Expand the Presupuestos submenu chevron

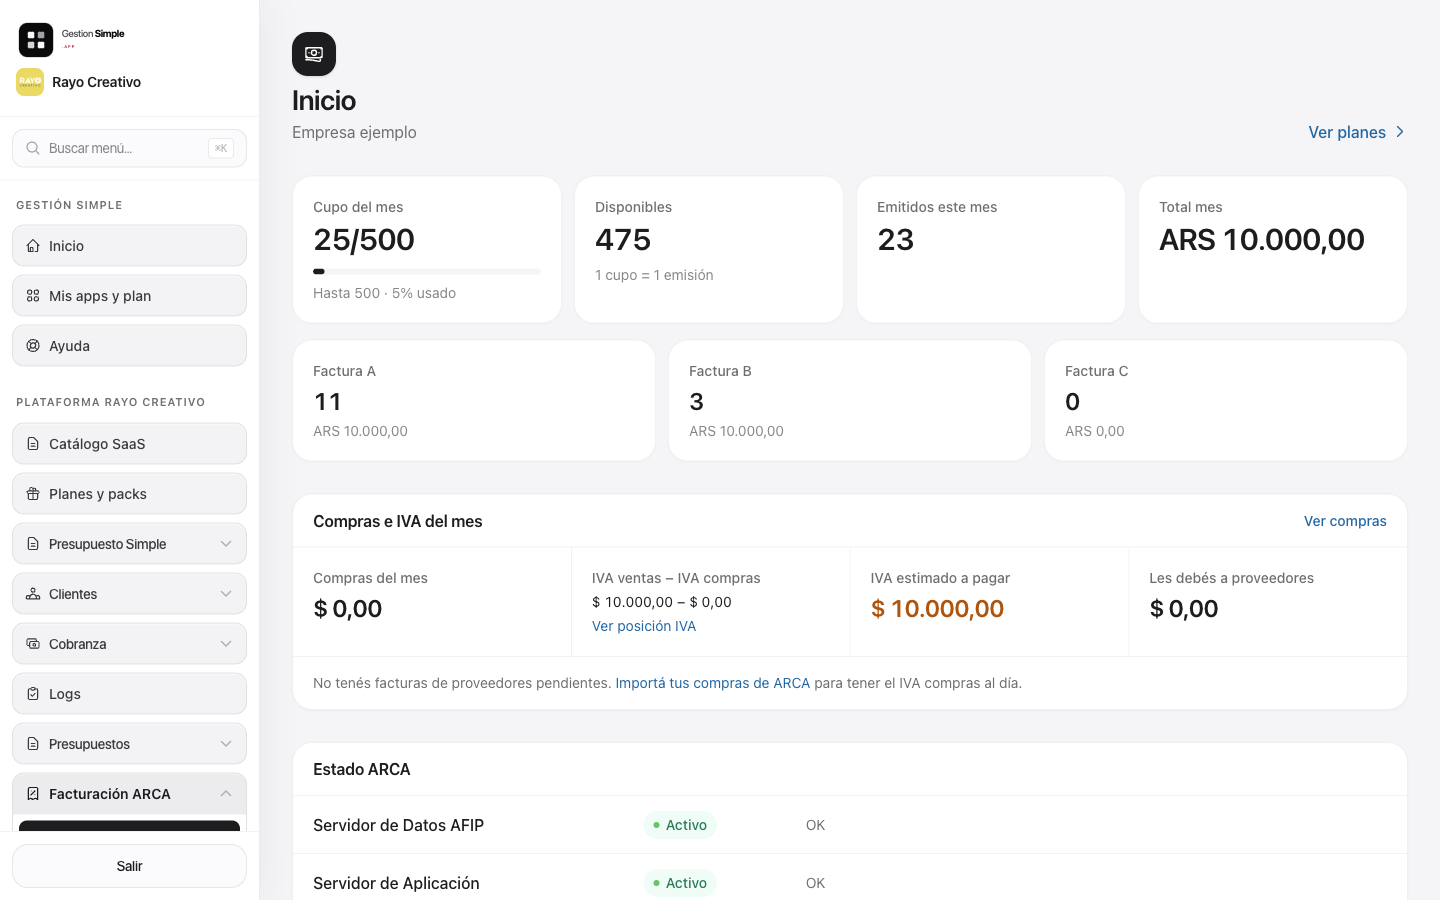226,744
